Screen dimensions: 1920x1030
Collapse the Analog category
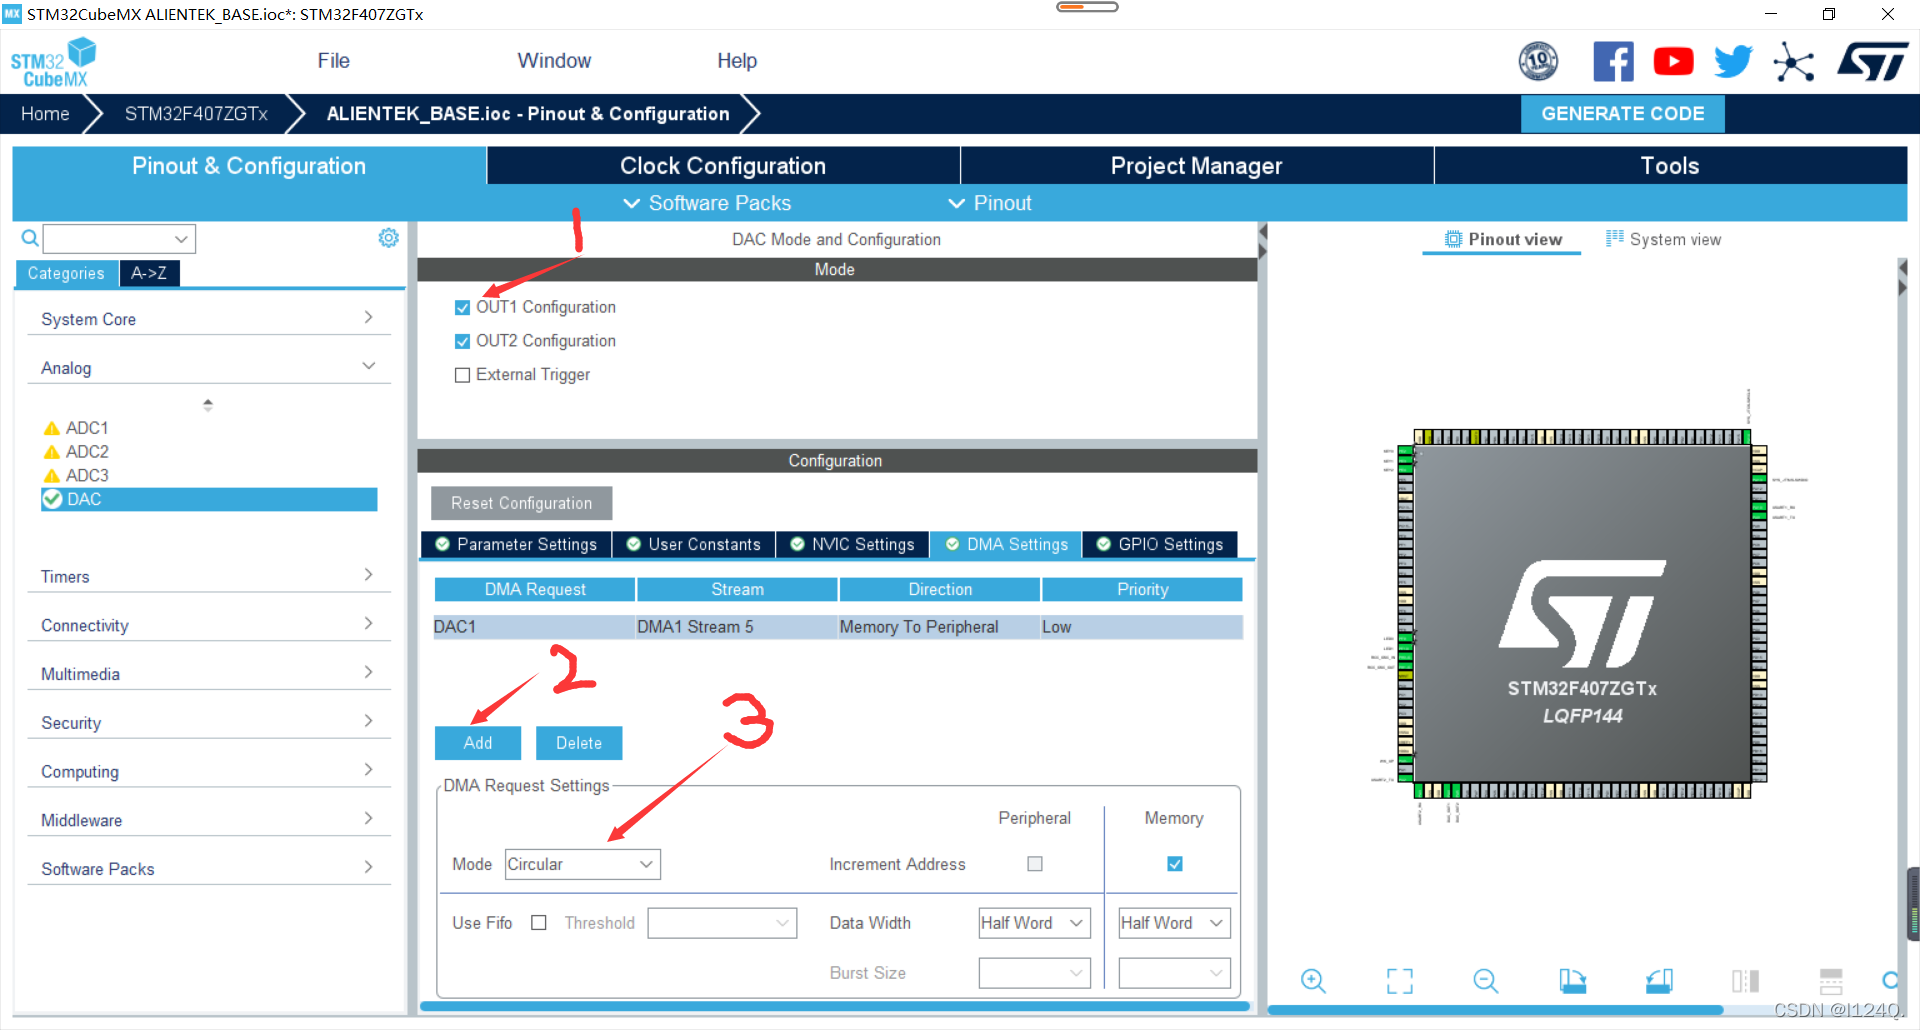[x=208, y=368]
